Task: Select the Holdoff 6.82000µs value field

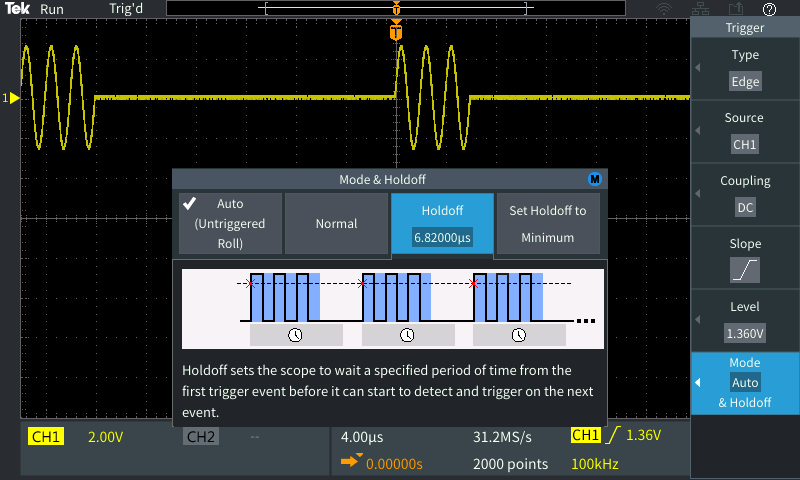Action: (x=442, y=238)
